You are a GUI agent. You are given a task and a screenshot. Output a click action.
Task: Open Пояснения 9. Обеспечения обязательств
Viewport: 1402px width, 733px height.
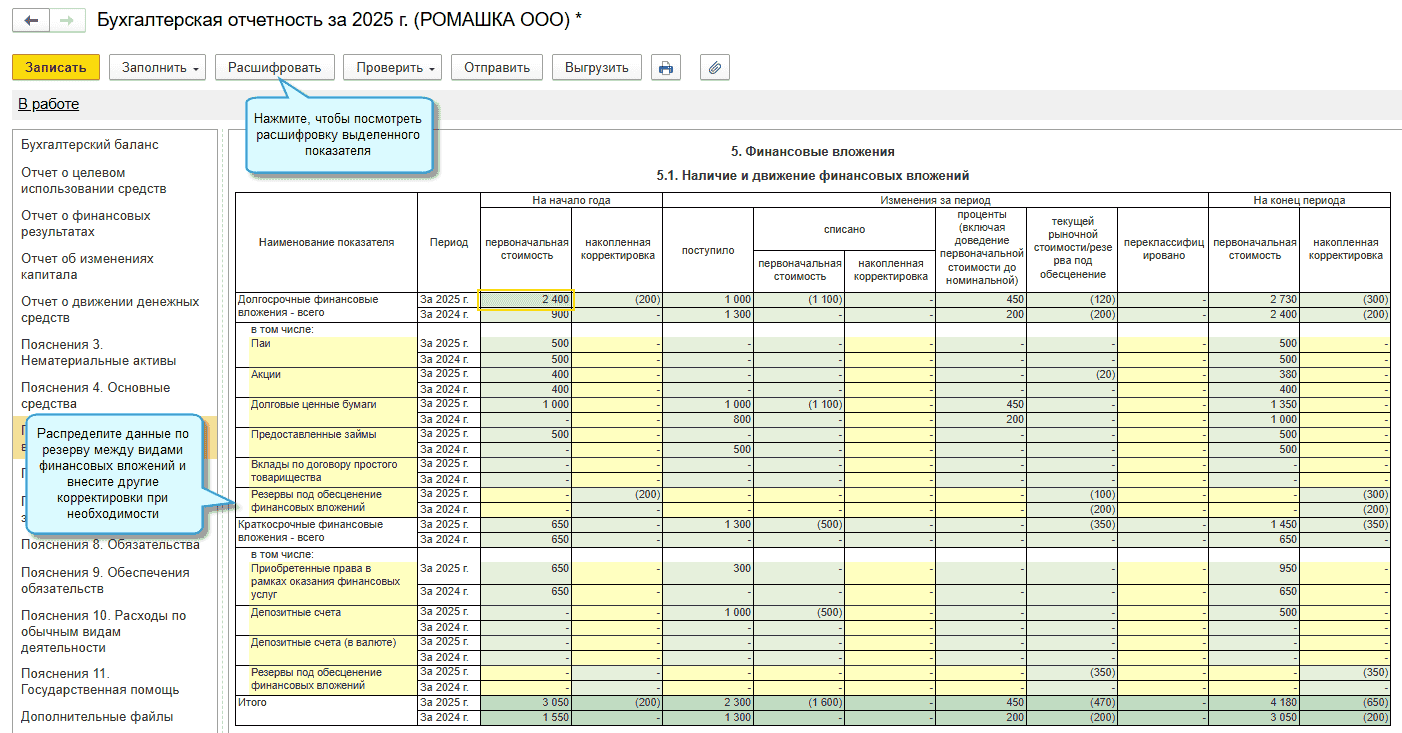(105, 580)
